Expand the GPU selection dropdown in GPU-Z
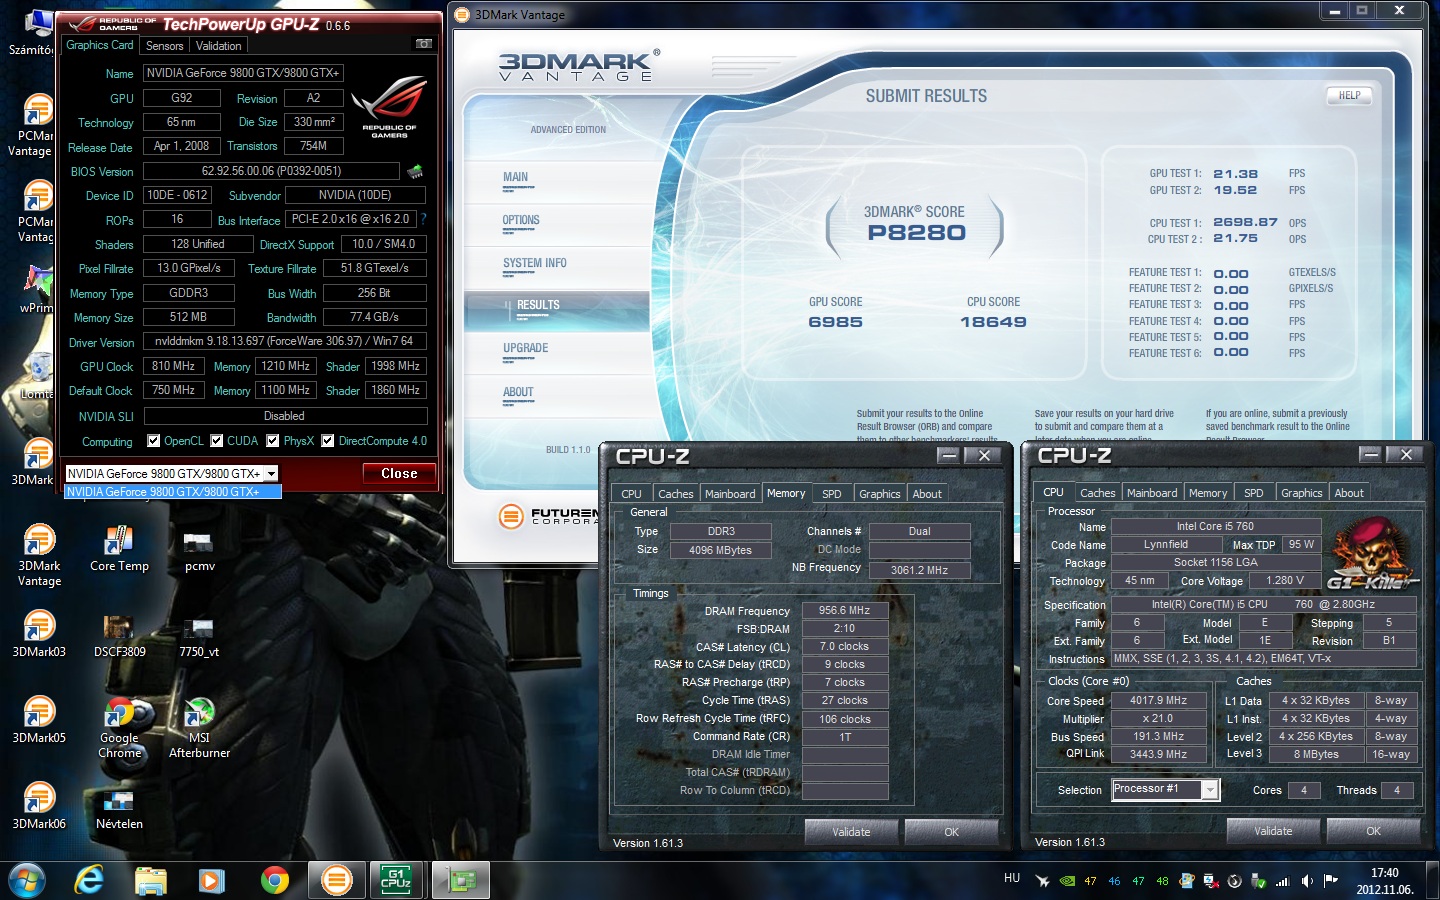 click(271, 474)
